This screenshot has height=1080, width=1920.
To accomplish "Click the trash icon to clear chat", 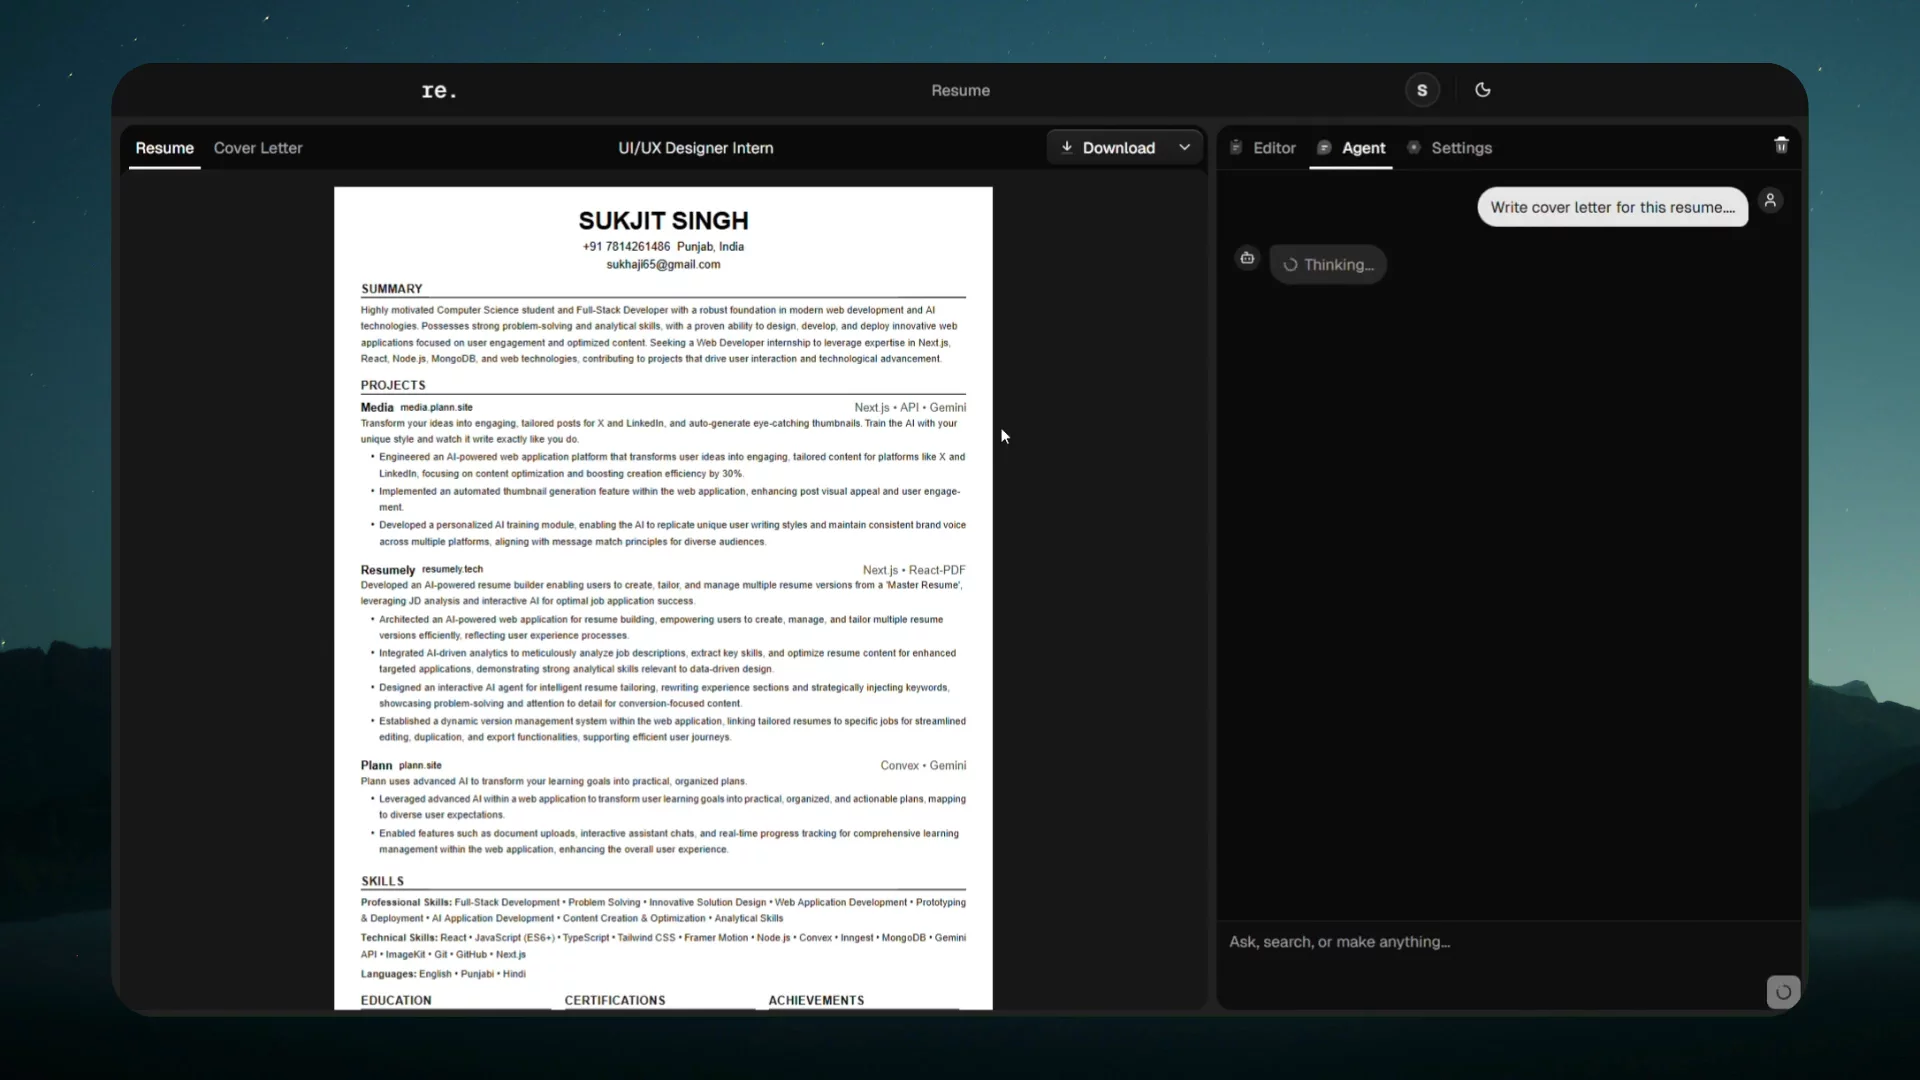I will [1781, 146].
